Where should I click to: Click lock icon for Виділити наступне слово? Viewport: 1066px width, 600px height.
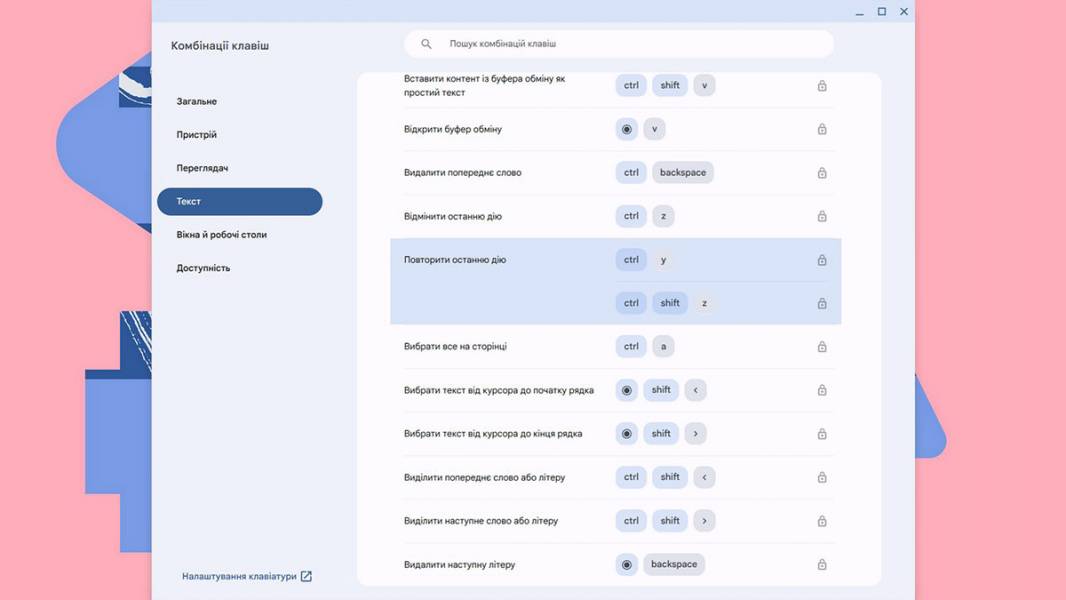click(x=822, y=520)
